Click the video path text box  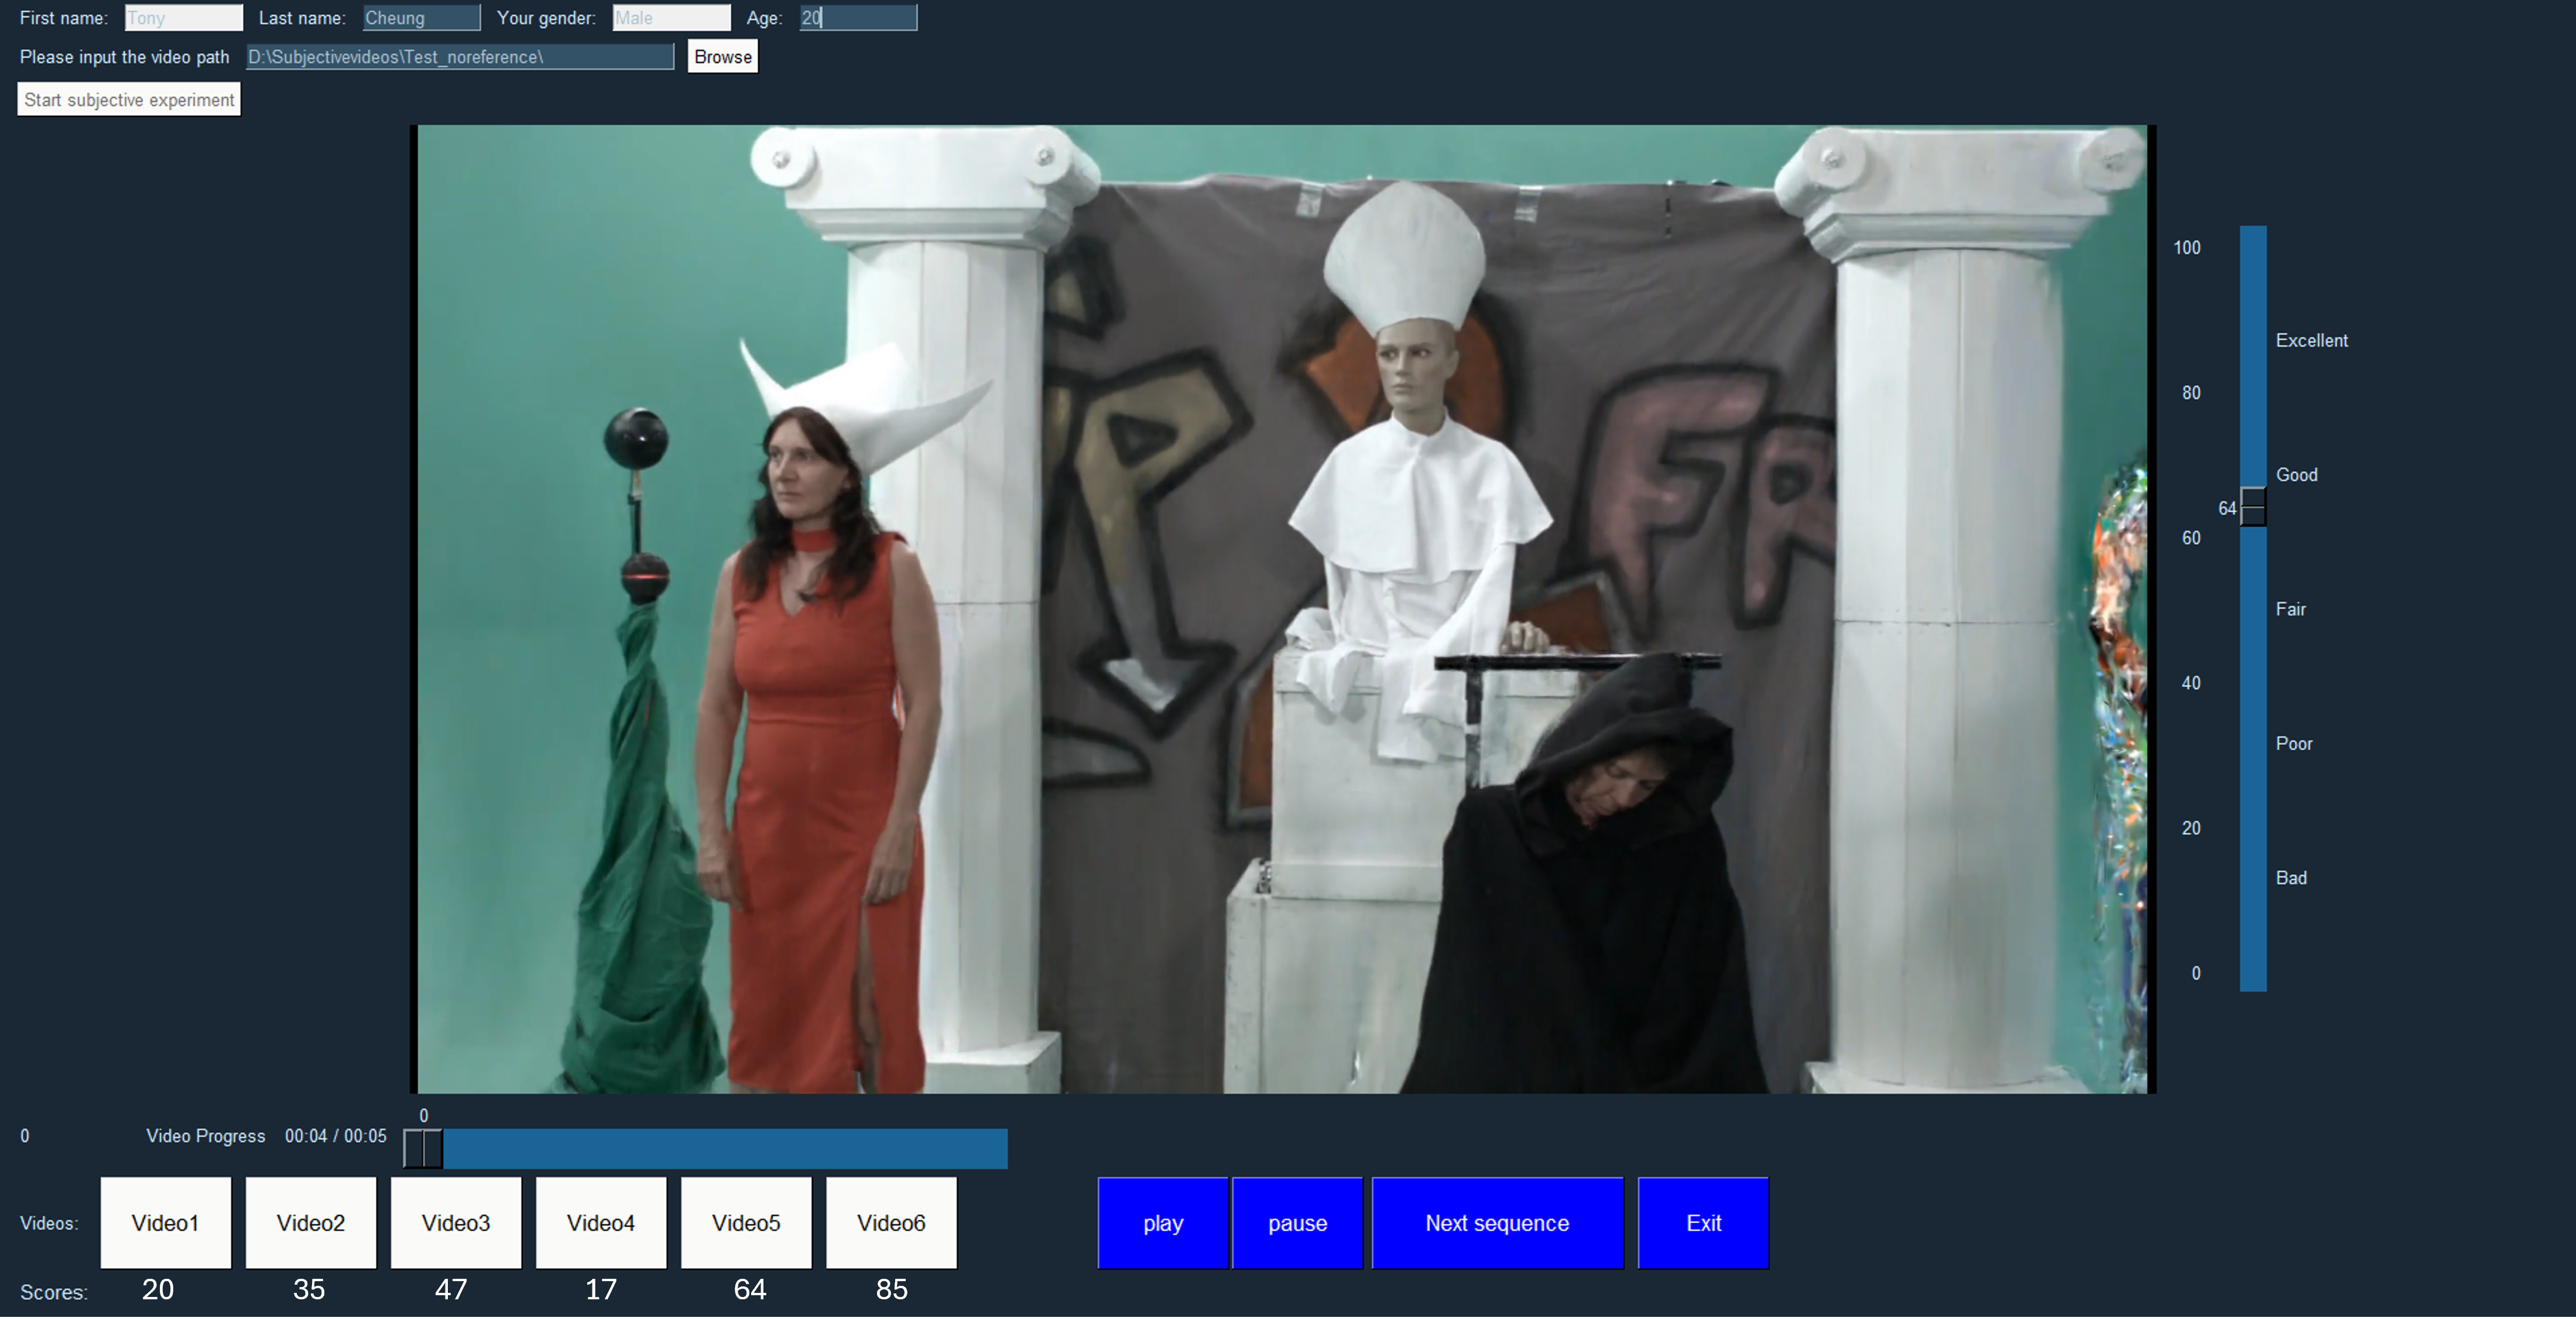pyautogui.click(x=460, y=57)
